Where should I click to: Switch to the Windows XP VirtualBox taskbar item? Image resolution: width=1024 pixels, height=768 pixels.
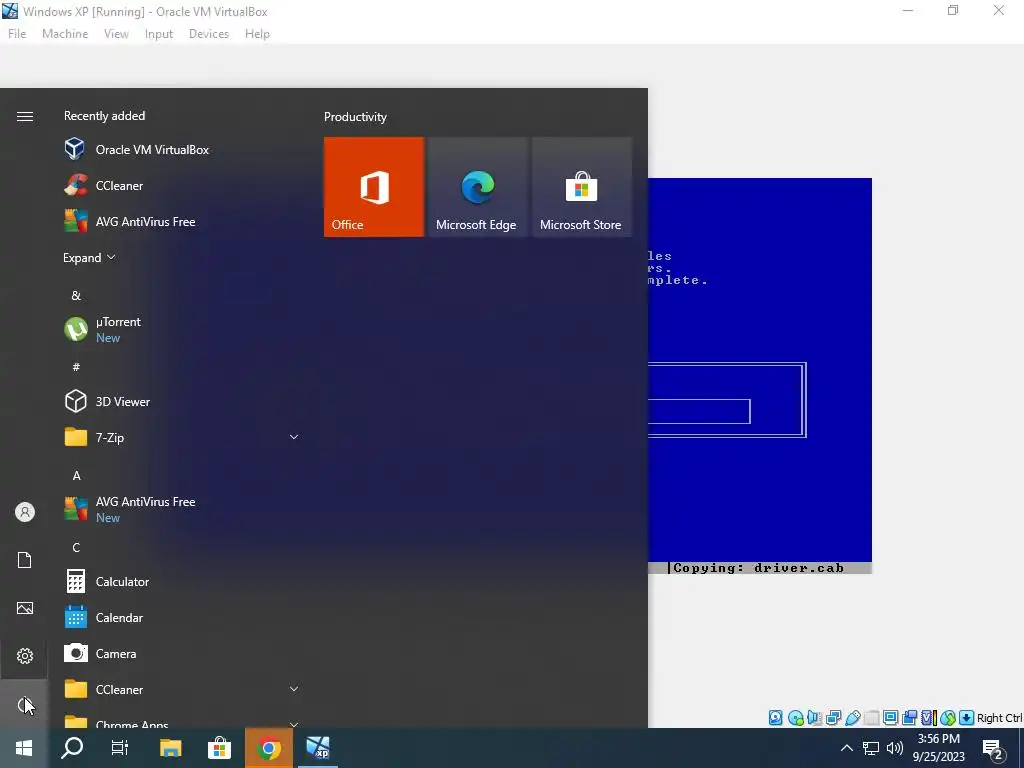[318, 748]
